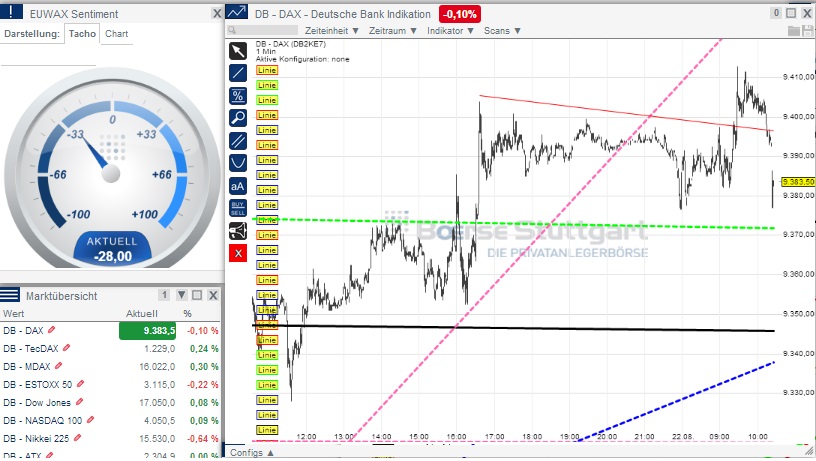Select the parallel channel lines tool
This screenshot has width=816, height=461.
coord(238,141)
